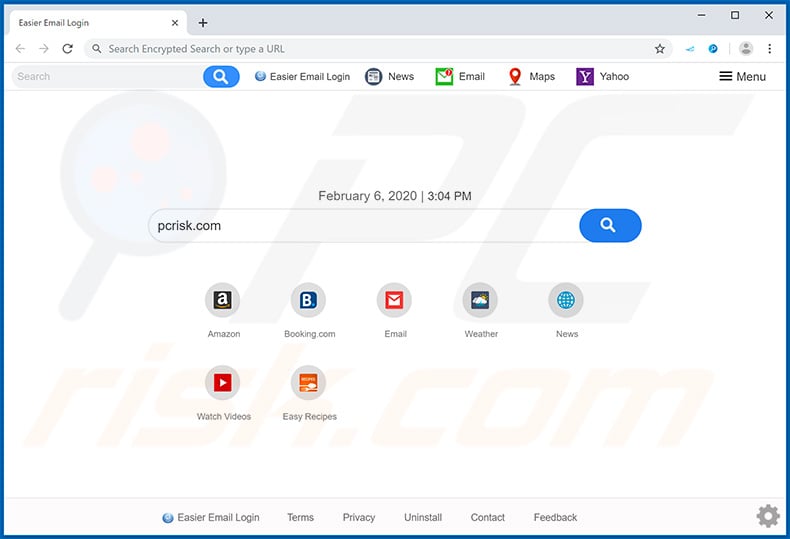Maximize the browser window
790x539 pixels.
click(735, 16)
